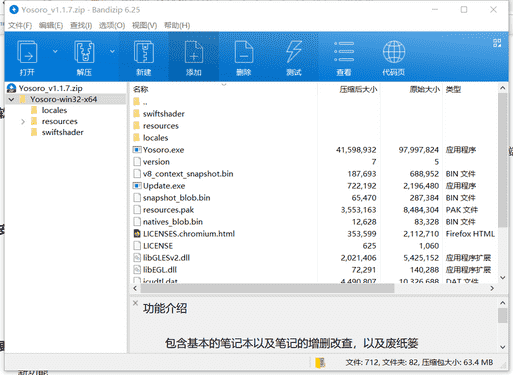Image resolution: width=513 pixels, height=375 pixels.
Task: Sort by the 类型 column header
Action: pyautogui.click(x=453, y=89)
